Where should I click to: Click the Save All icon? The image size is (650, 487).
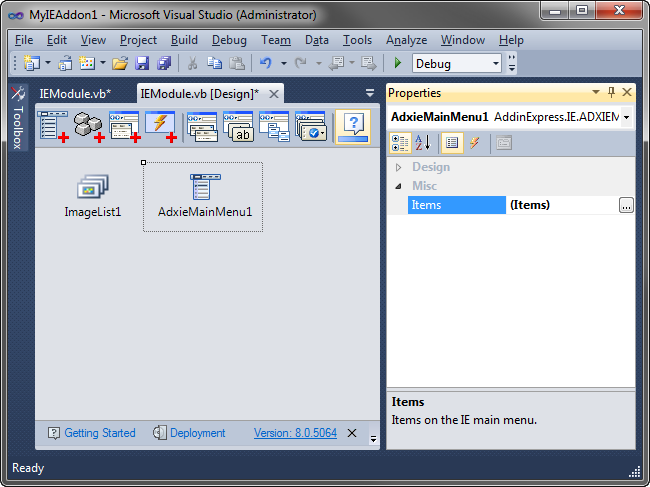tap(164, 63)
